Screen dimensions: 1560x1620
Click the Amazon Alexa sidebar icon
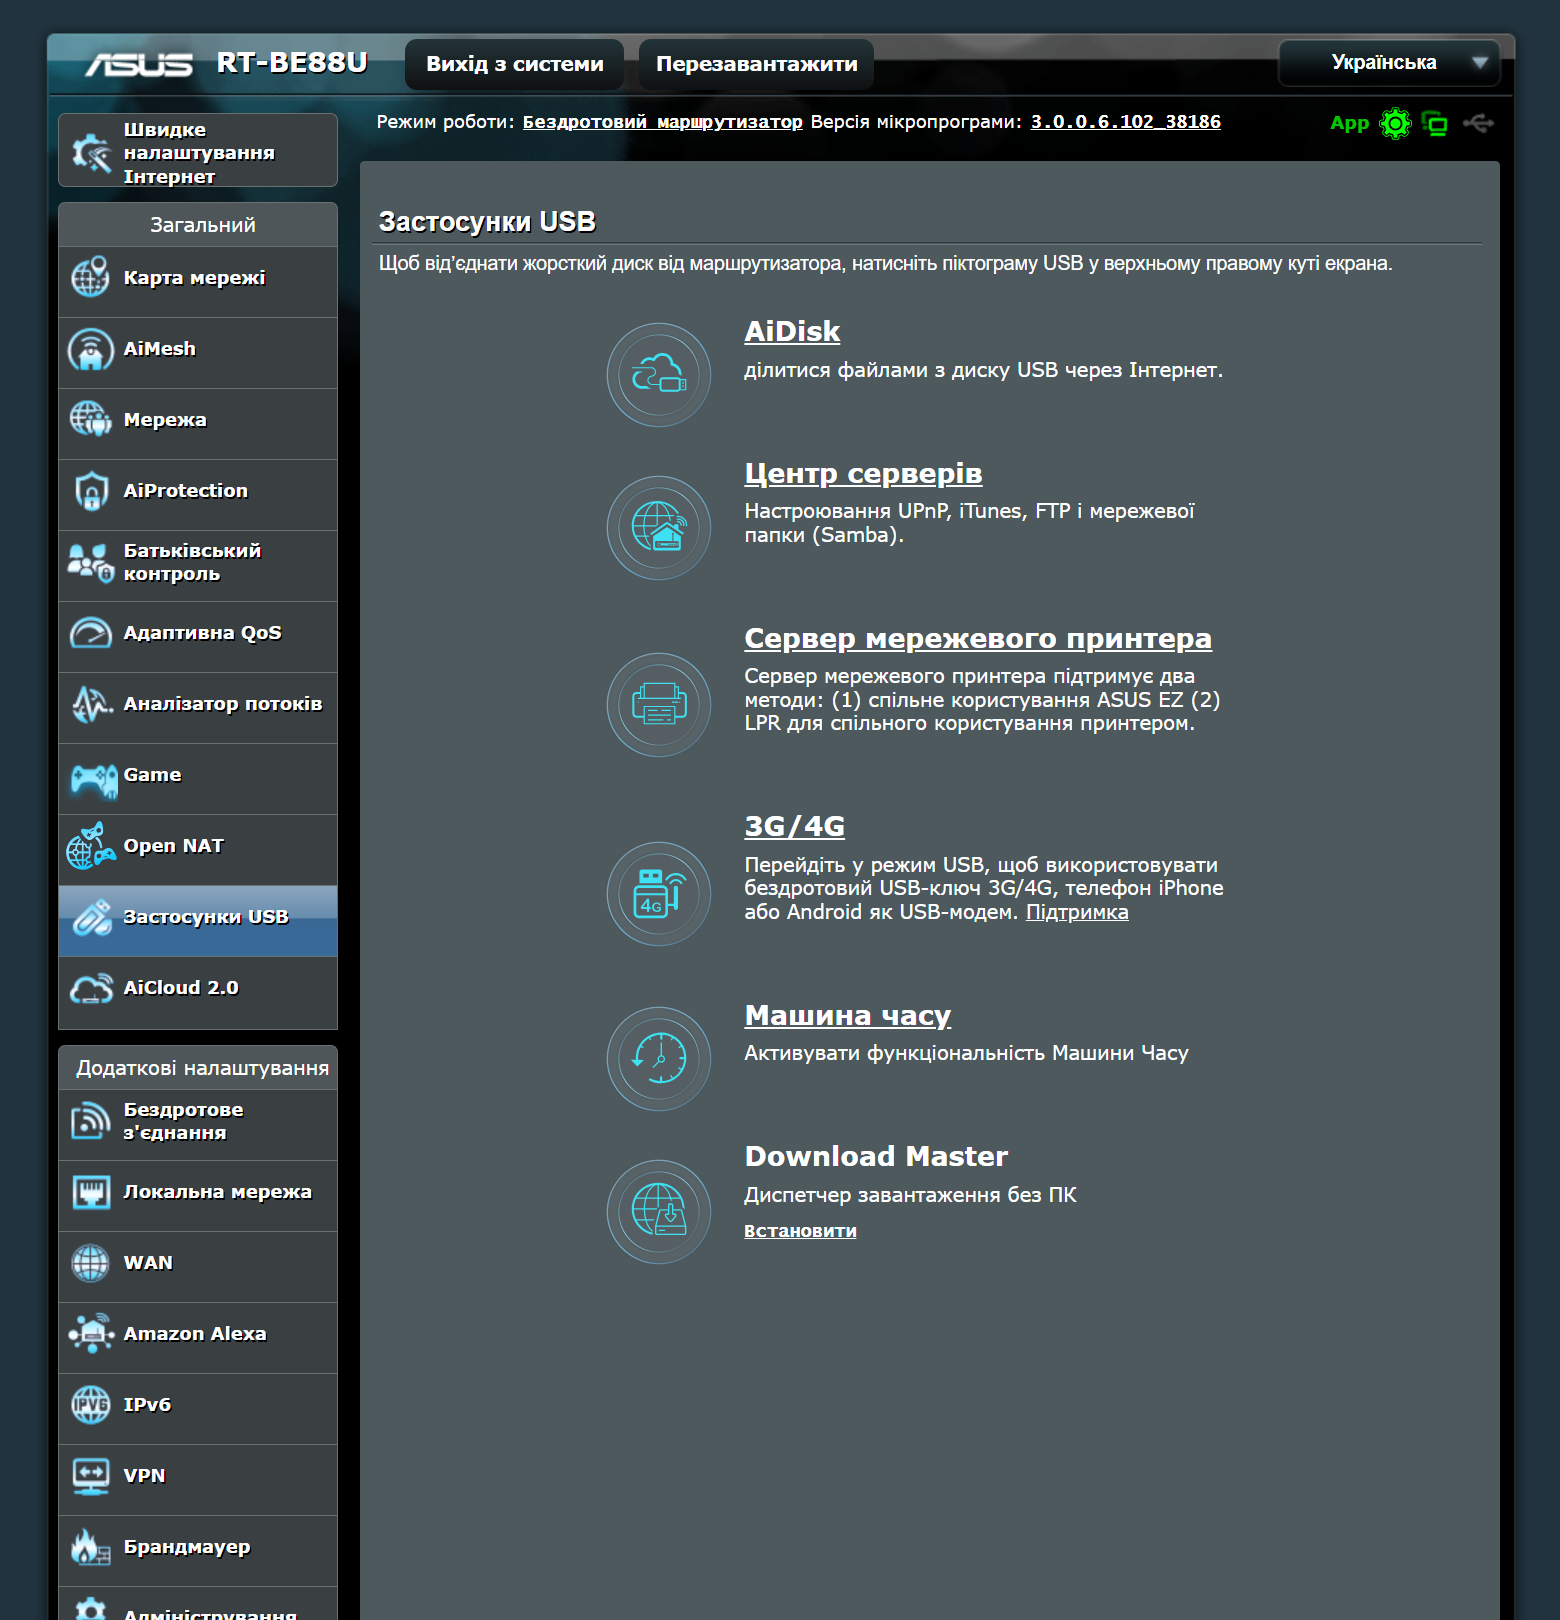91,1334
